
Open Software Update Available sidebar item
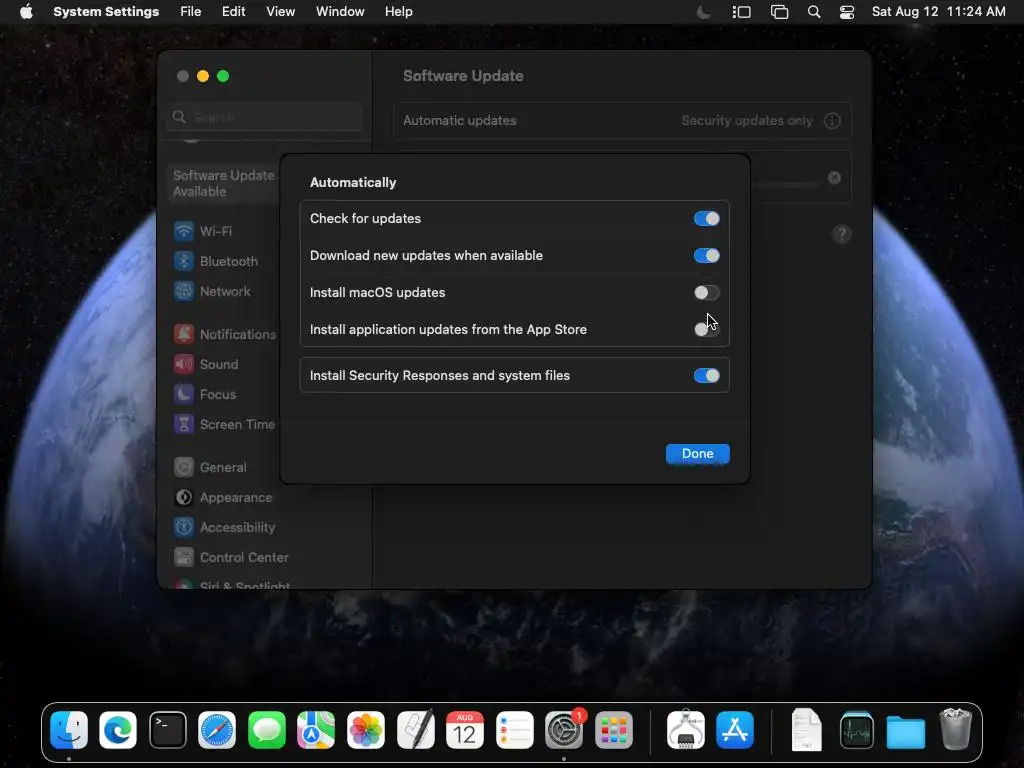(223, 184)
